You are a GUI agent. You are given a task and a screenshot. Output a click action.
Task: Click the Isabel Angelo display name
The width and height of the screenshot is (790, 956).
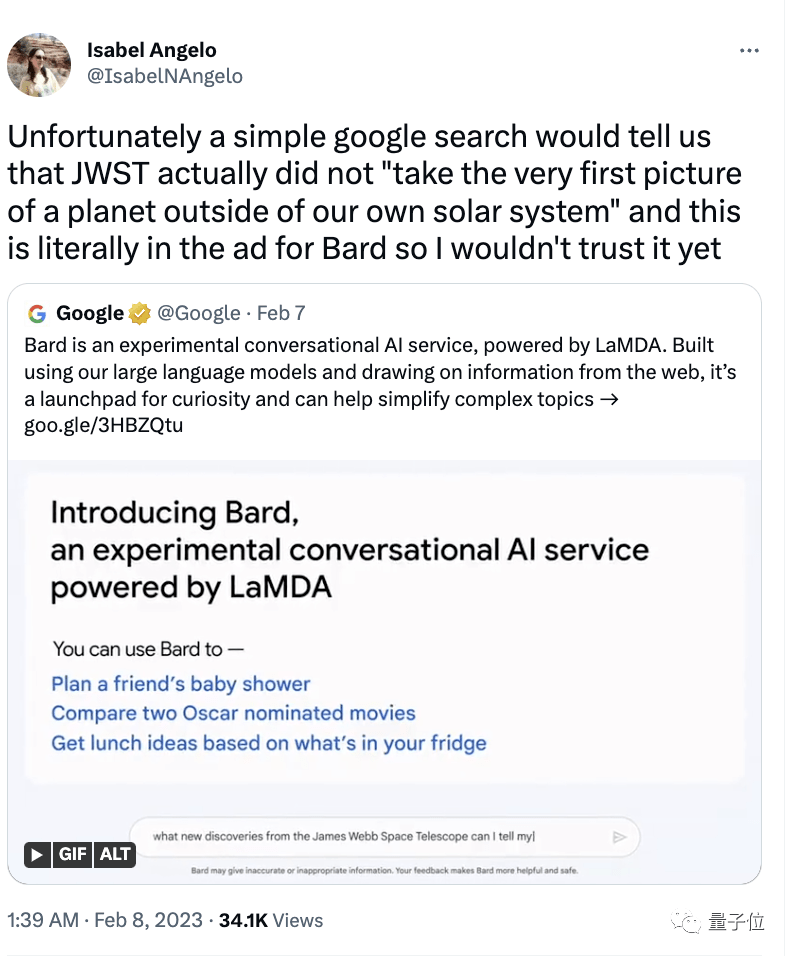pos(152,50)
